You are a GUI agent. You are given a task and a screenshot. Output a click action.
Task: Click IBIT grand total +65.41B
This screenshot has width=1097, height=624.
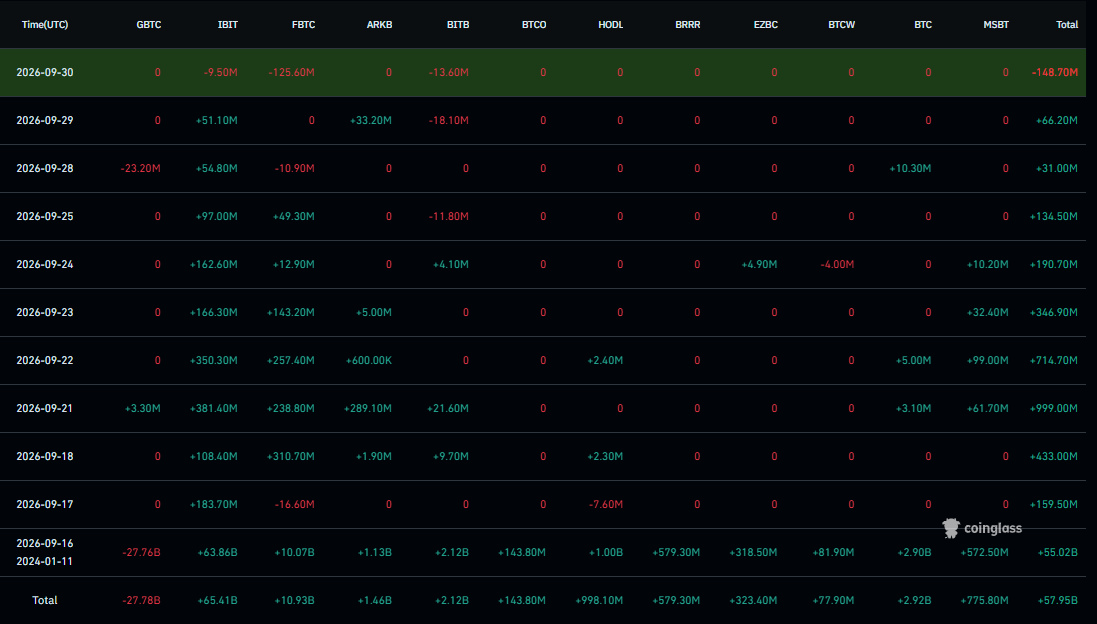pyautogui.click(x=217, y=601)
